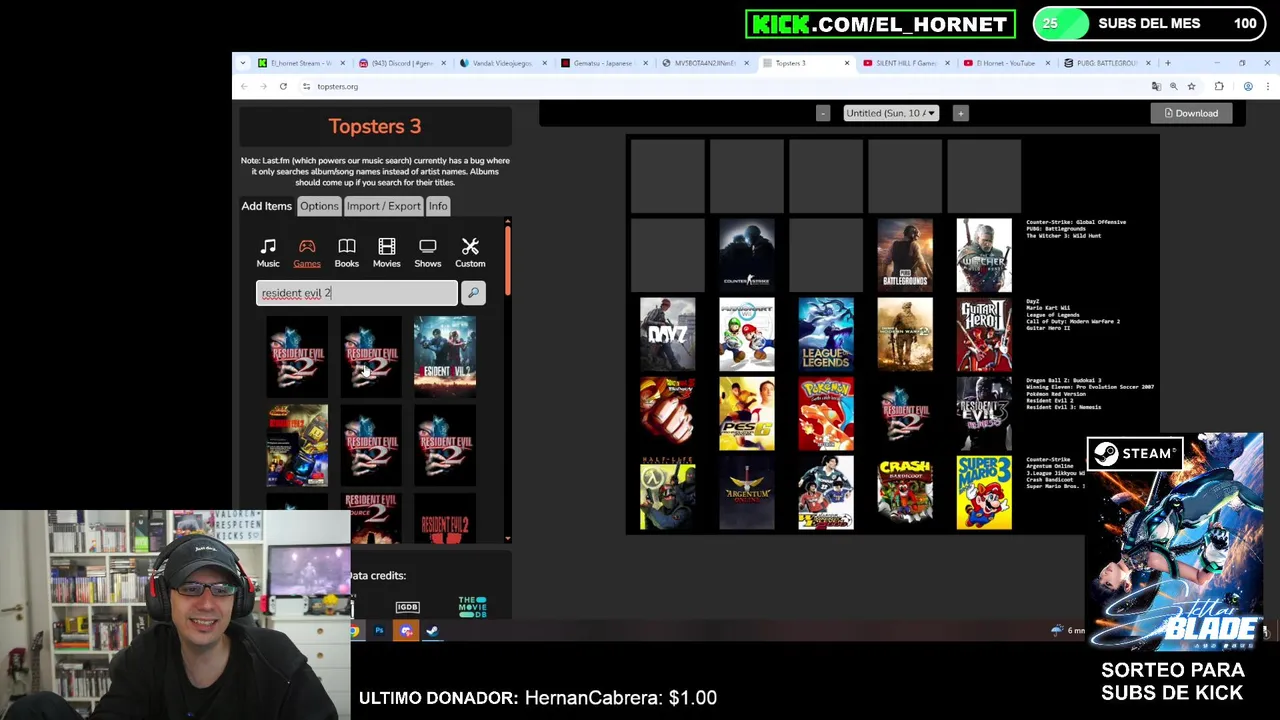Bookmark this page with the star icon
Image resolution: width=1280 pixels, height=720 pixels.
1191,86
